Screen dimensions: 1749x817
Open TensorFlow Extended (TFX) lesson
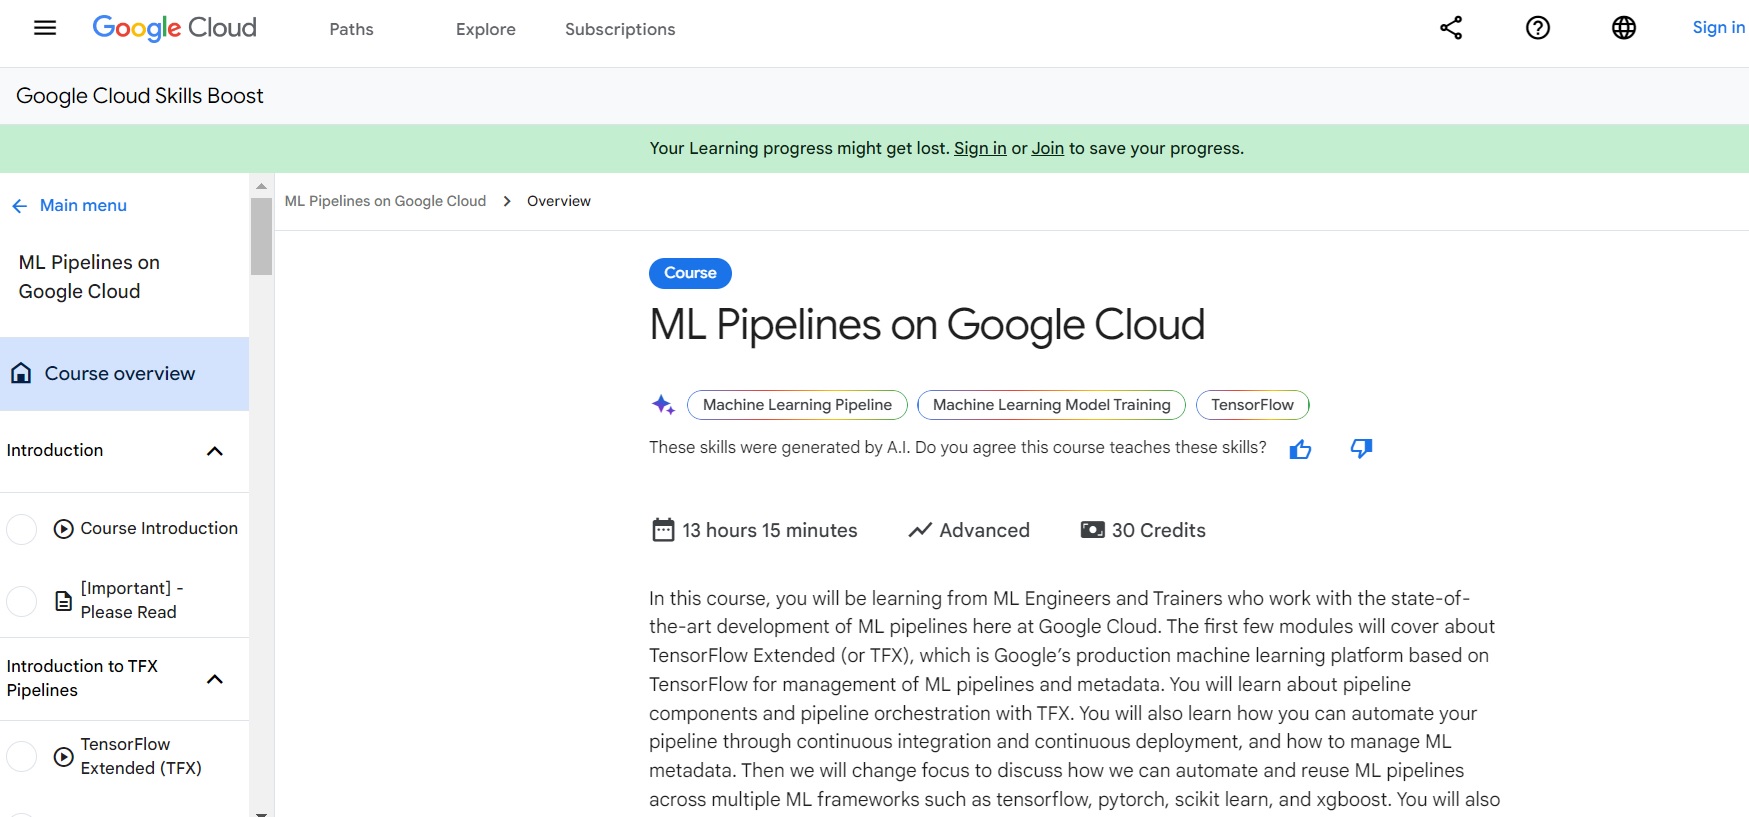[141, 756]
